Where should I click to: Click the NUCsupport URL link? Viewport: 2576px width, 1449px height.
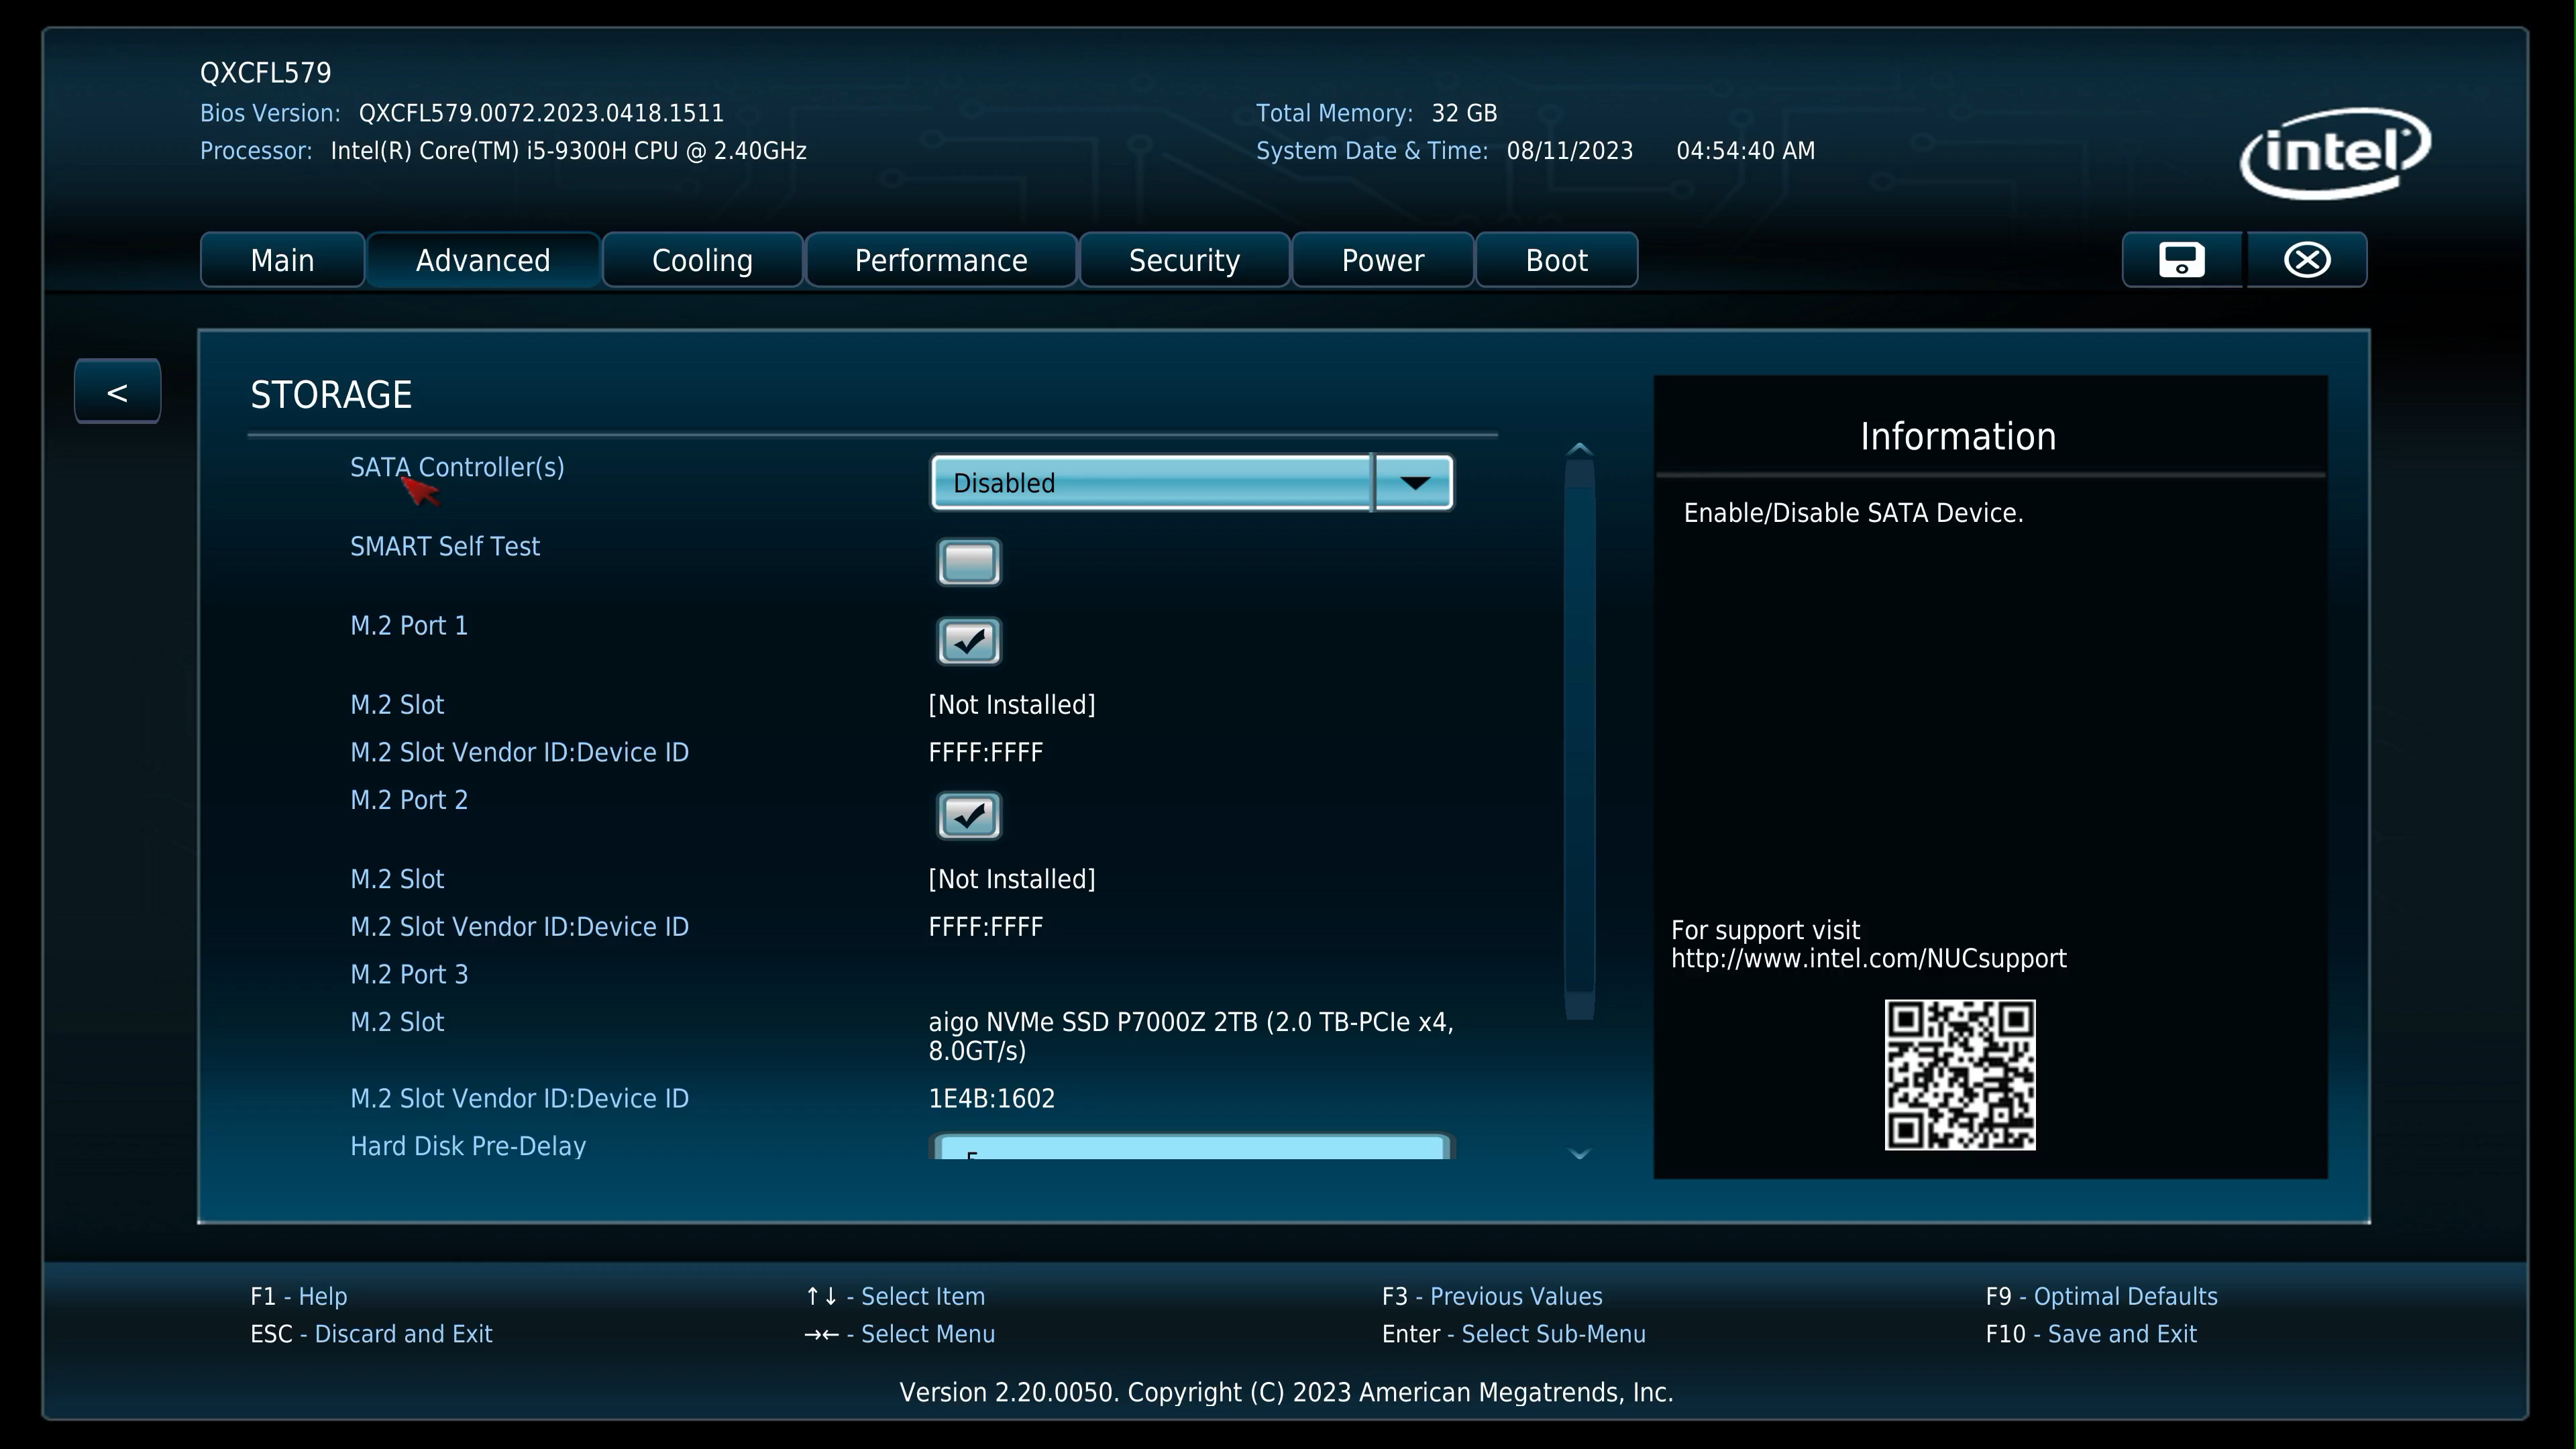tap(1868, 958)
